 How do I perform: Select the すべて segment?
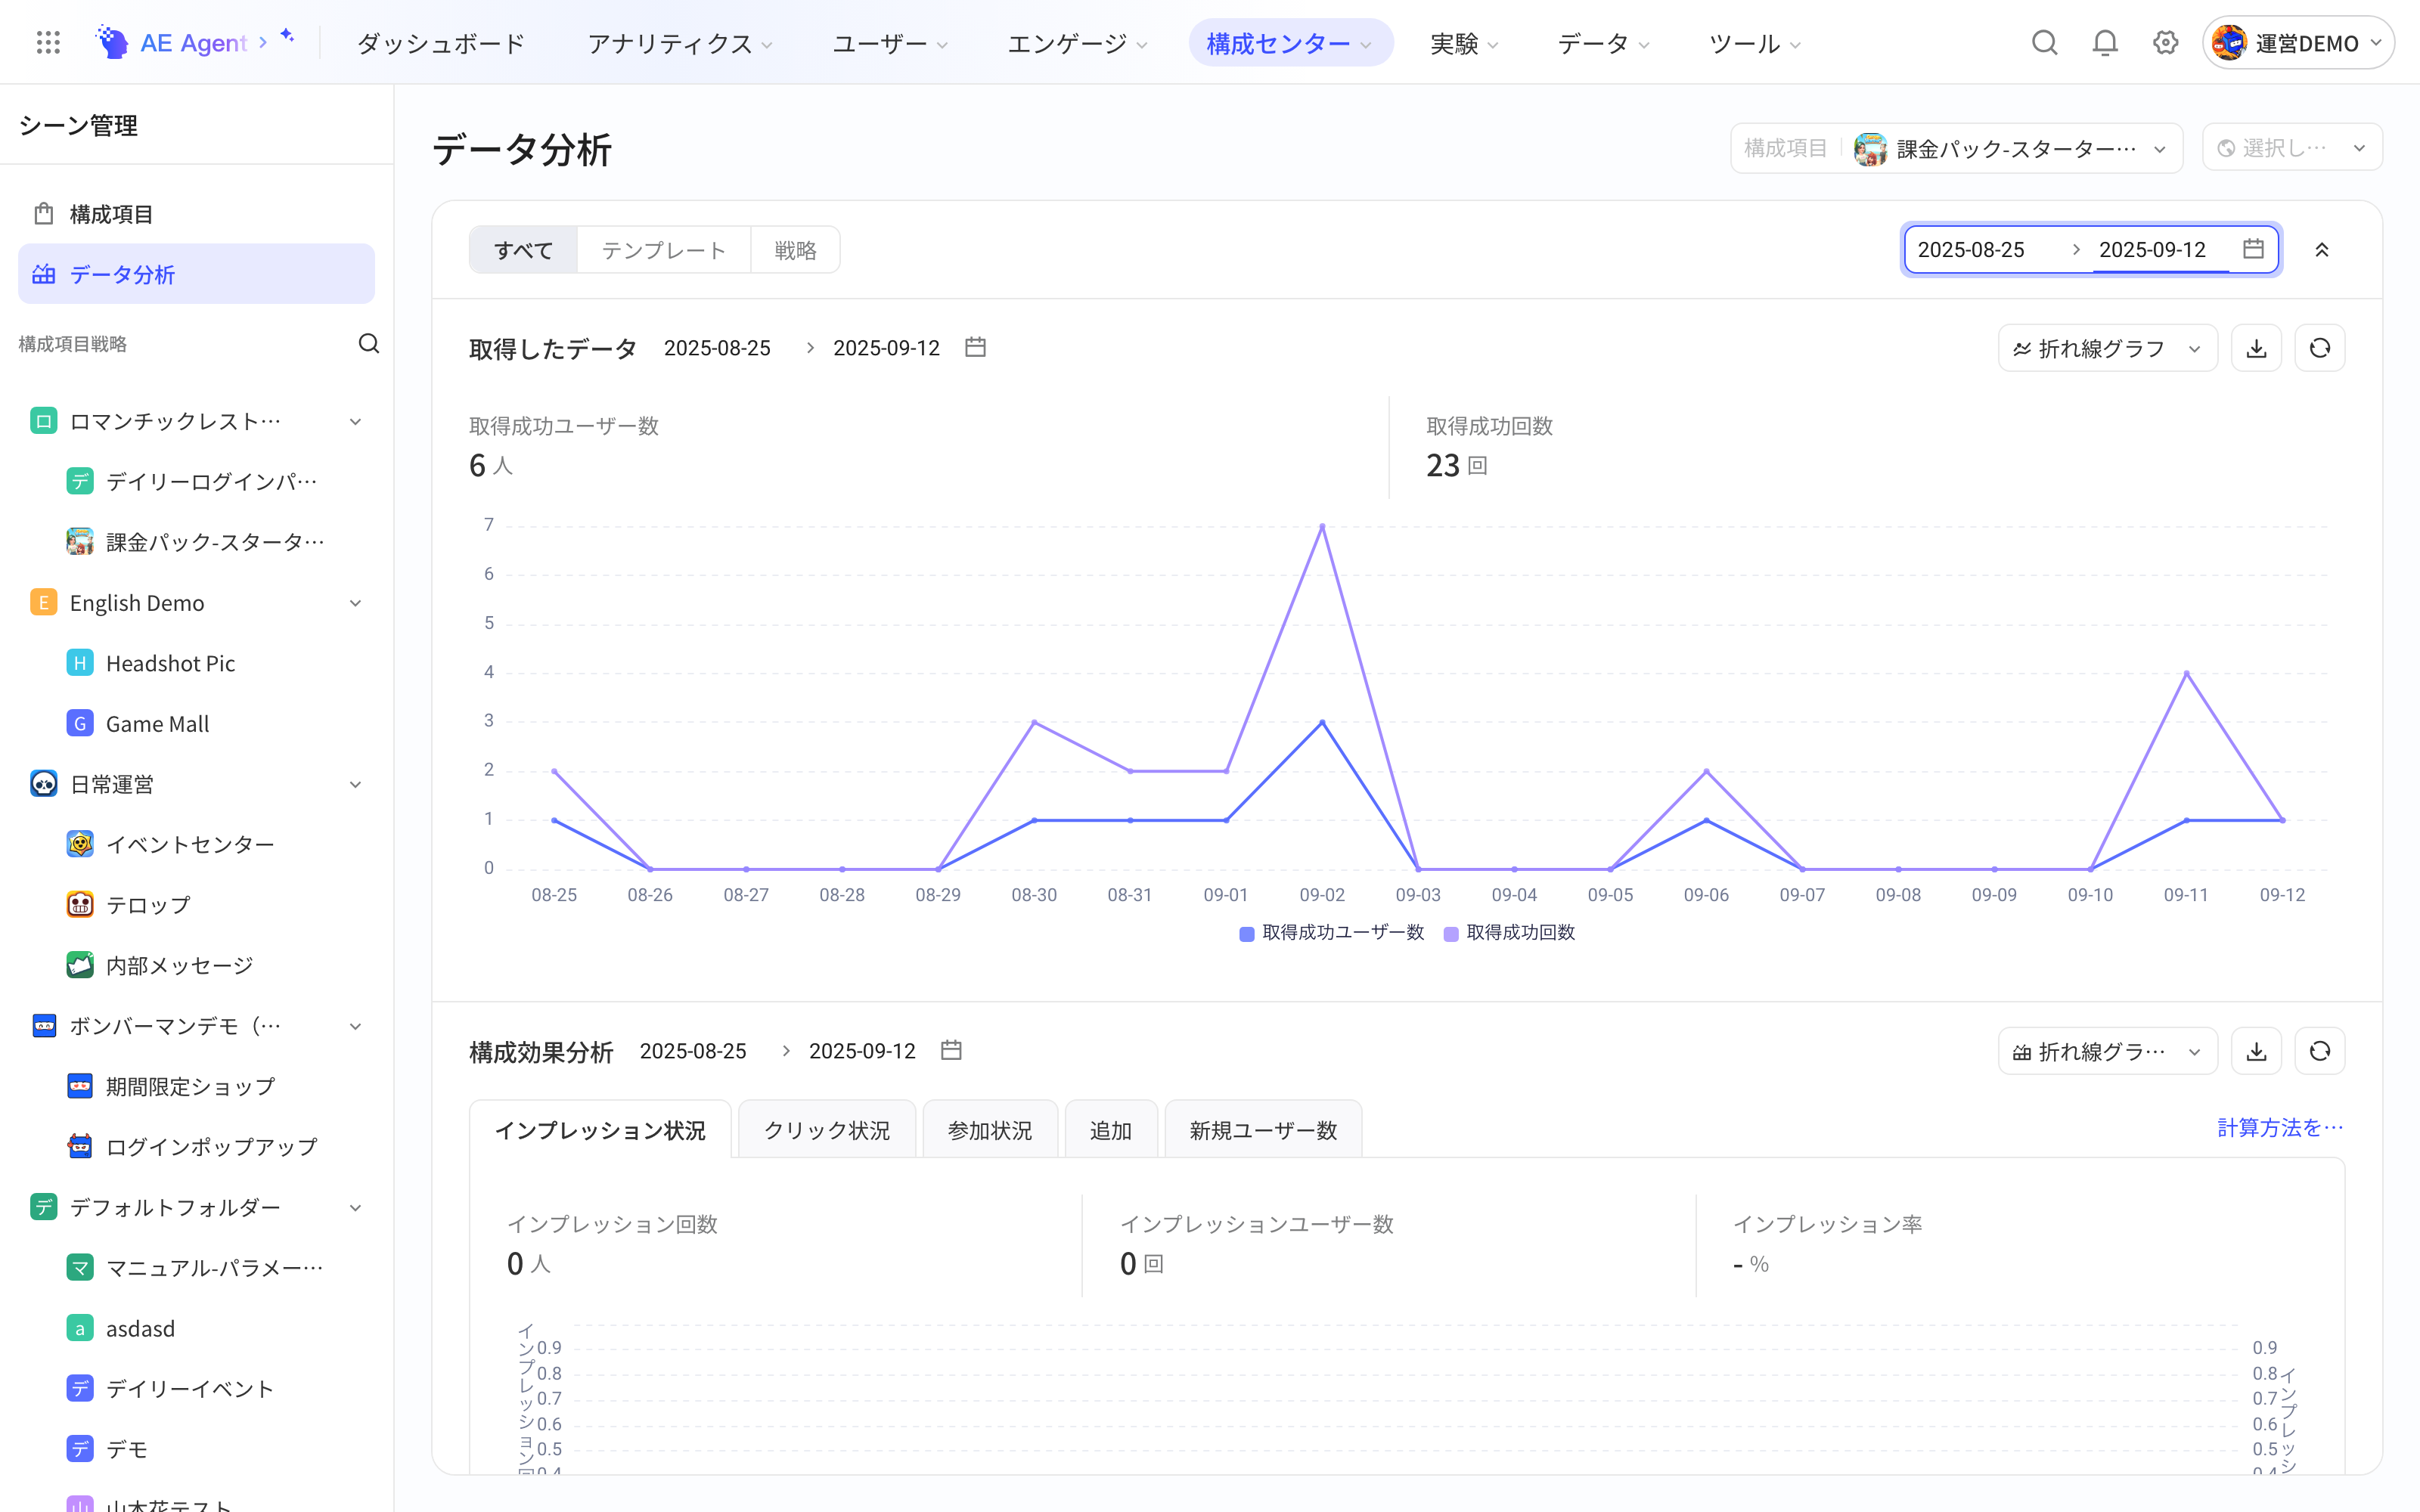pos(523,250)
